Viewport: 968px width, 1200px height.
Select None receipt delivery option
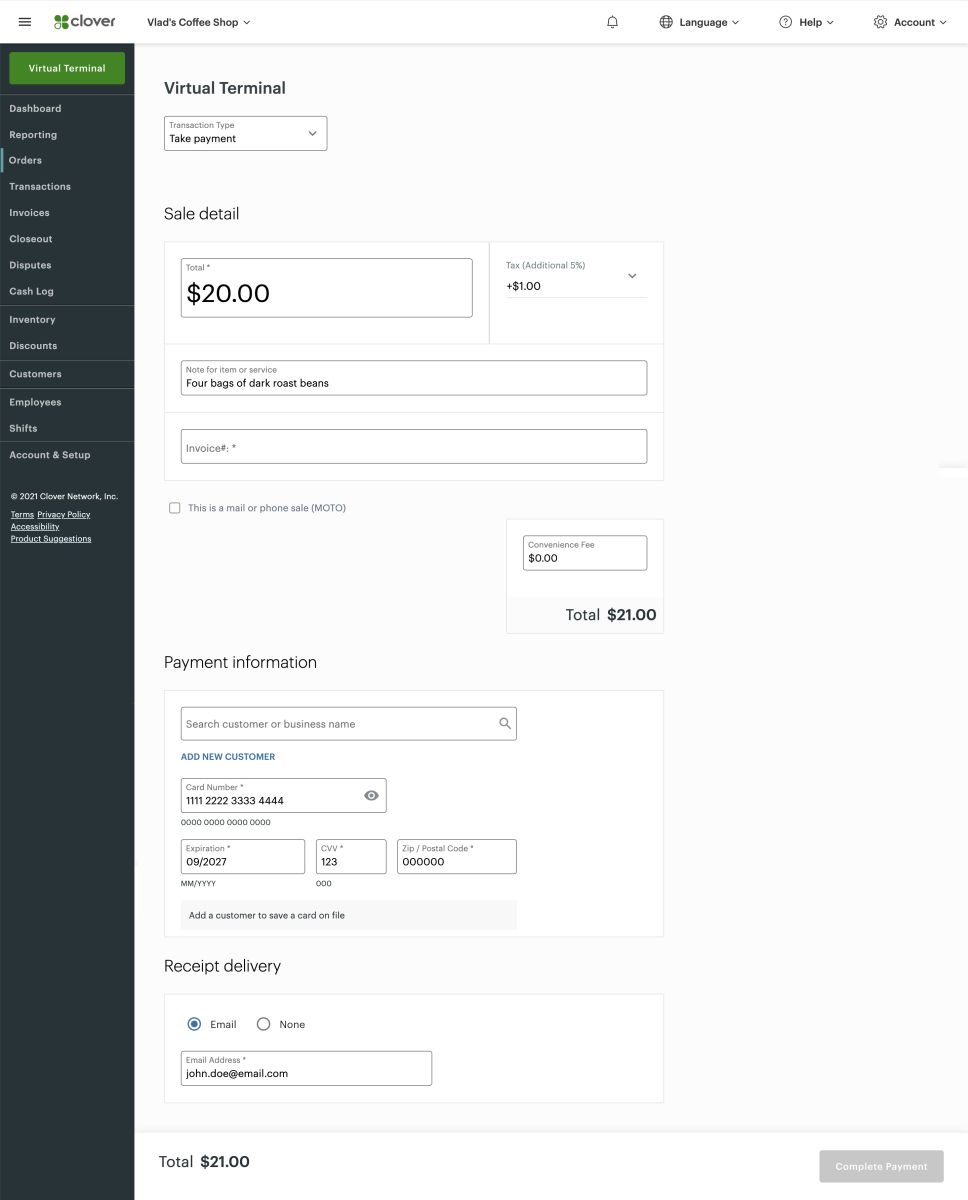pyautogui.click(x=264, y=1024)
